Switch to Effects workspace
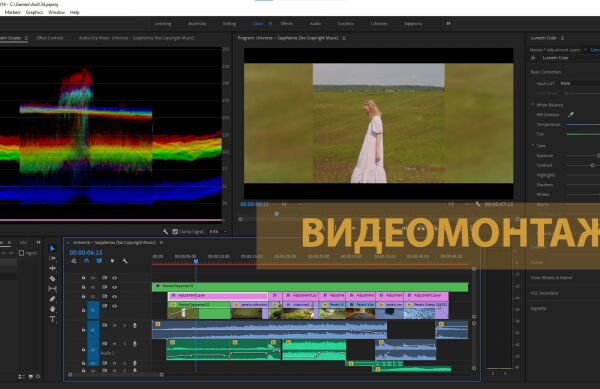This screenshot has height=389, width=600. point(287,24)
